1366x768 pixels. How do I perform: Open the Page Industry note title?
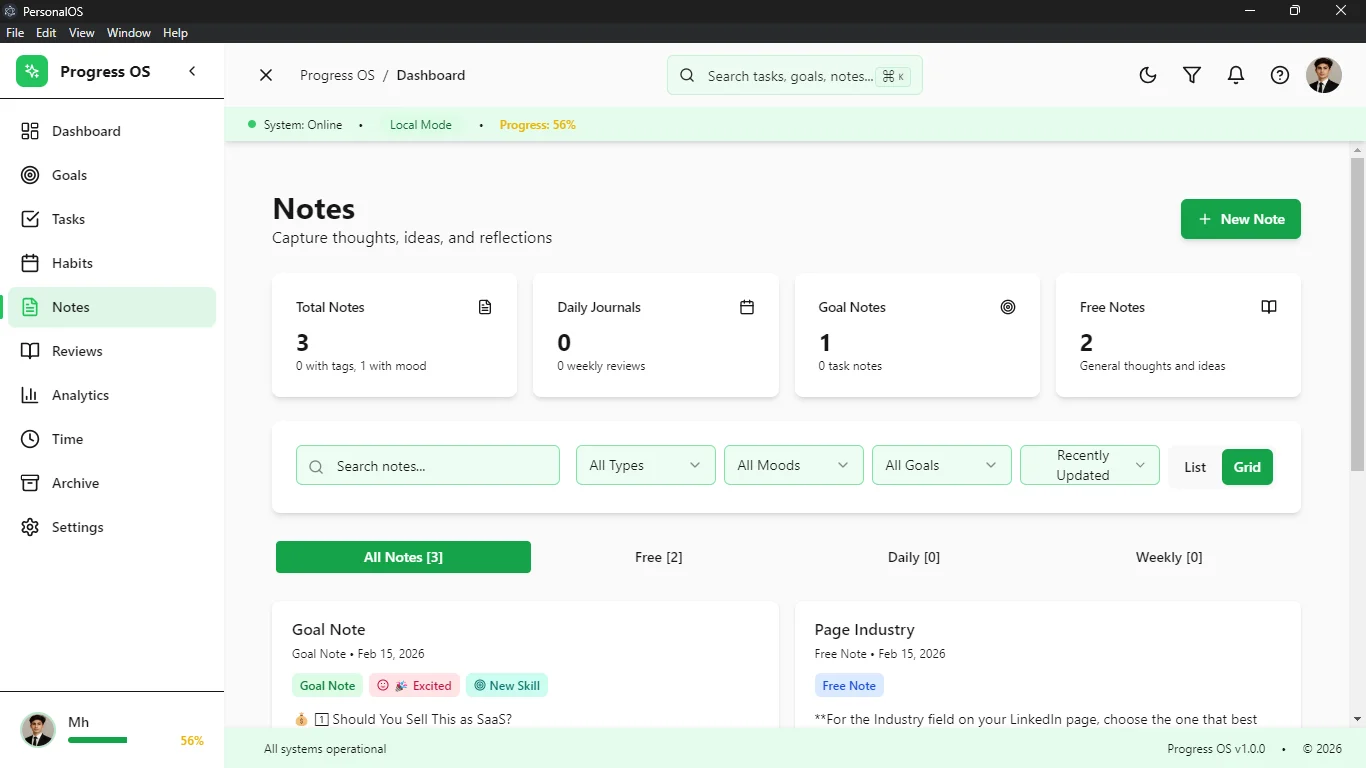(x=865, y=630)
